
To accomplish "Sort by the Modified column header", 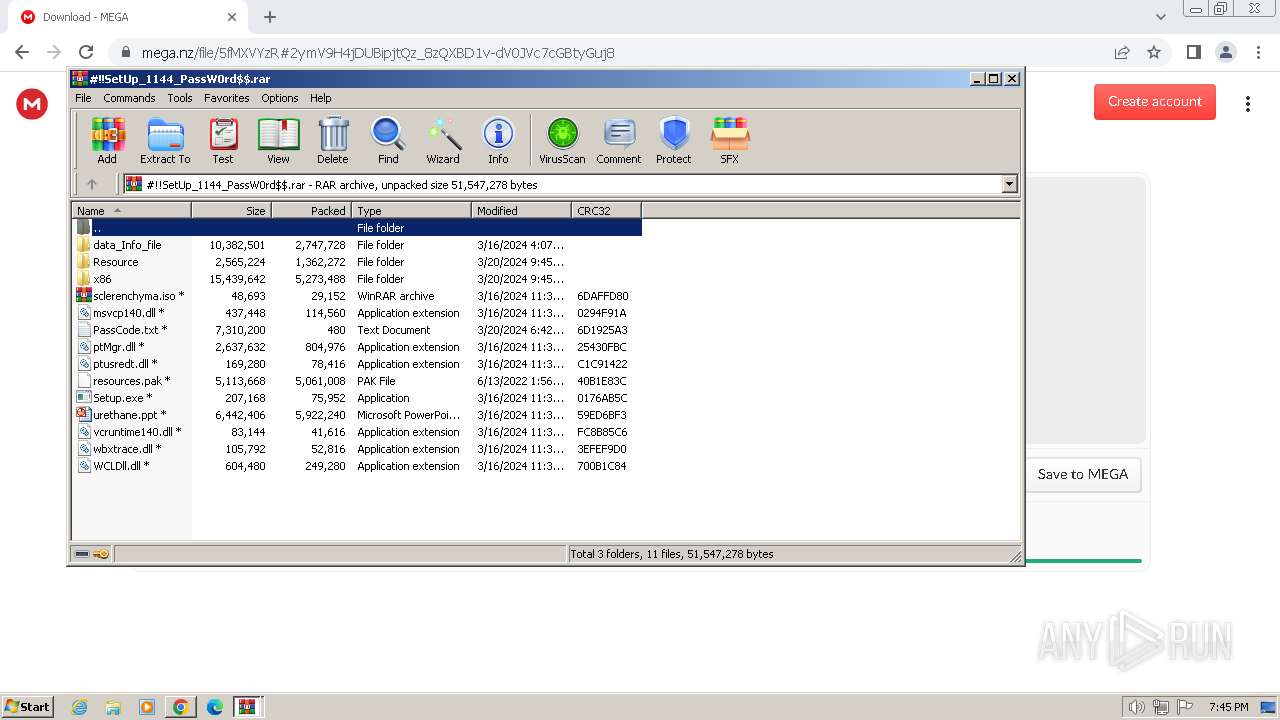I will tap(521, 210).
